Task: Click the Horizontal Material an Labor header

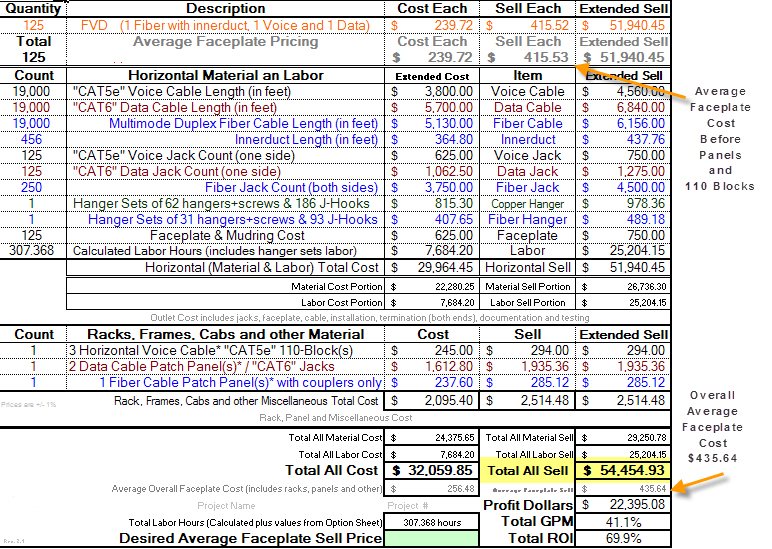Action: tap(225, 75)
